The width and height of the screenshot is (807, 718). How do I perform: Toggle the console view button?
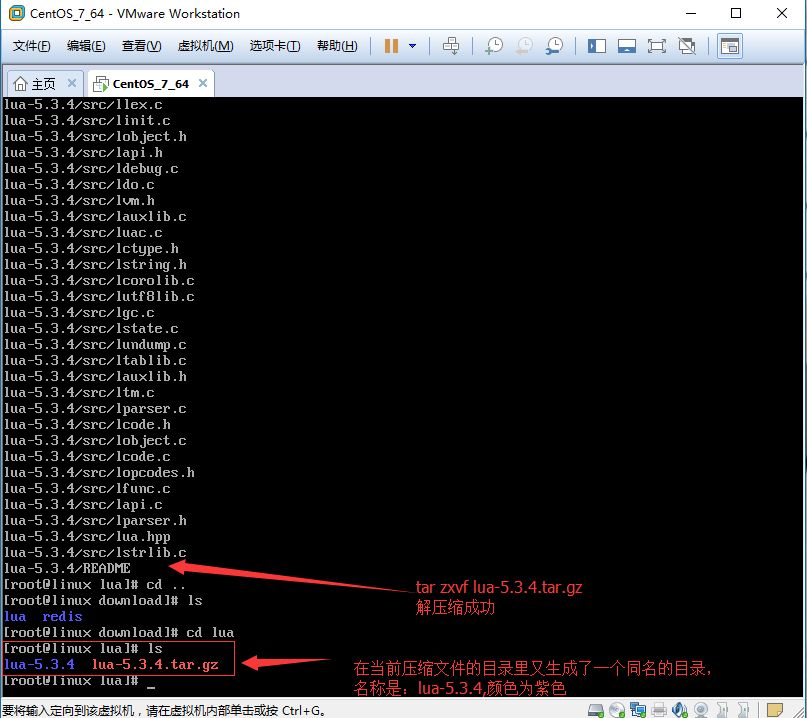729,46
